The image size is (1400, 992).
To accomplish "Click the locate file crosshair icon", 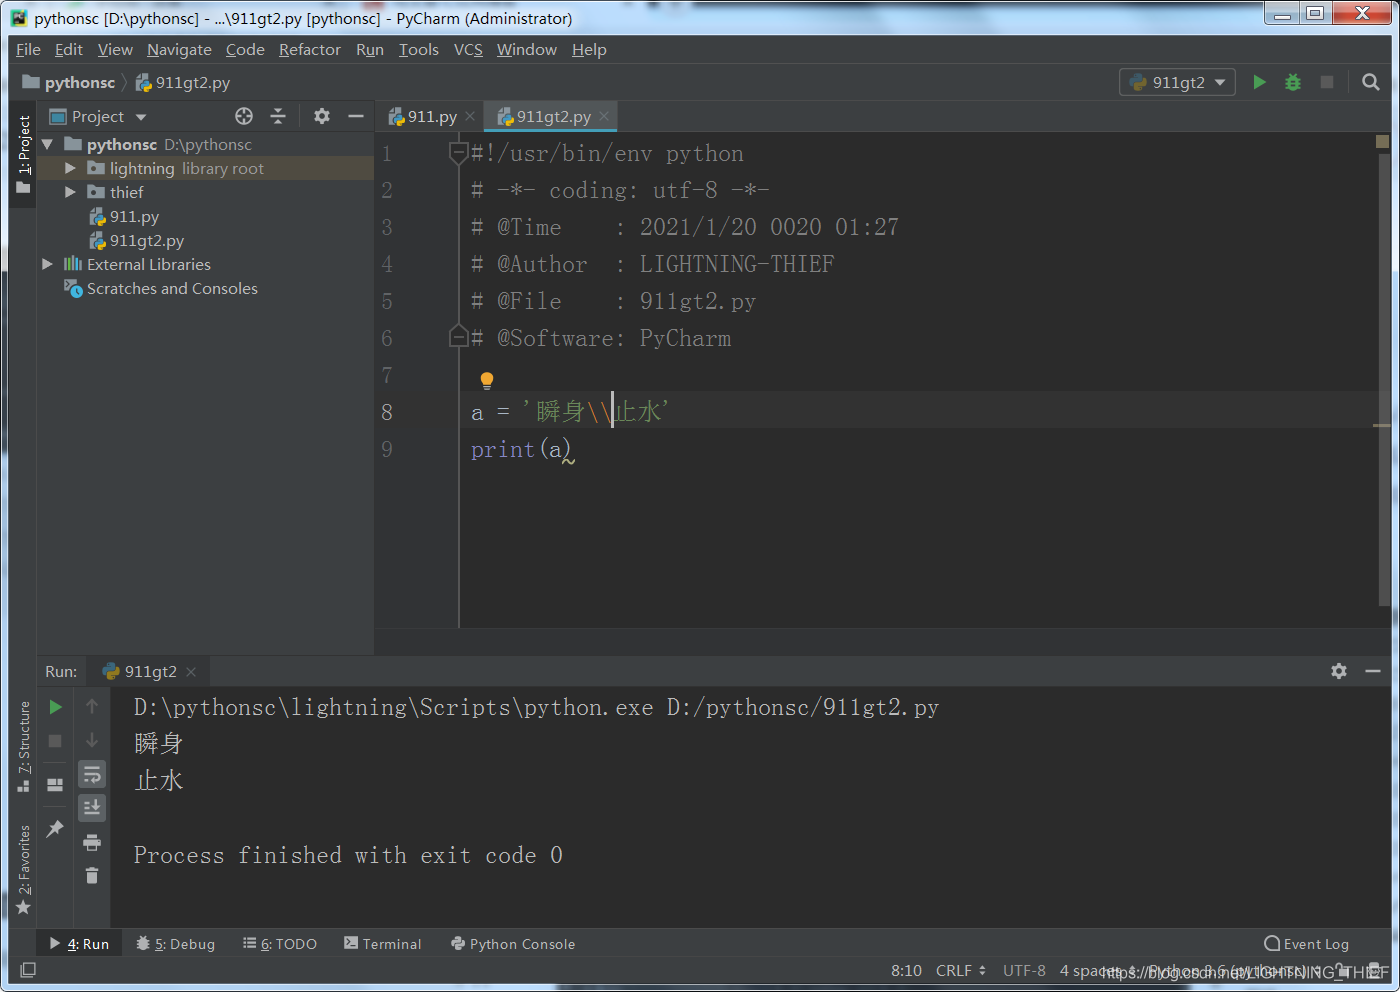I will (x=244, y=116).
